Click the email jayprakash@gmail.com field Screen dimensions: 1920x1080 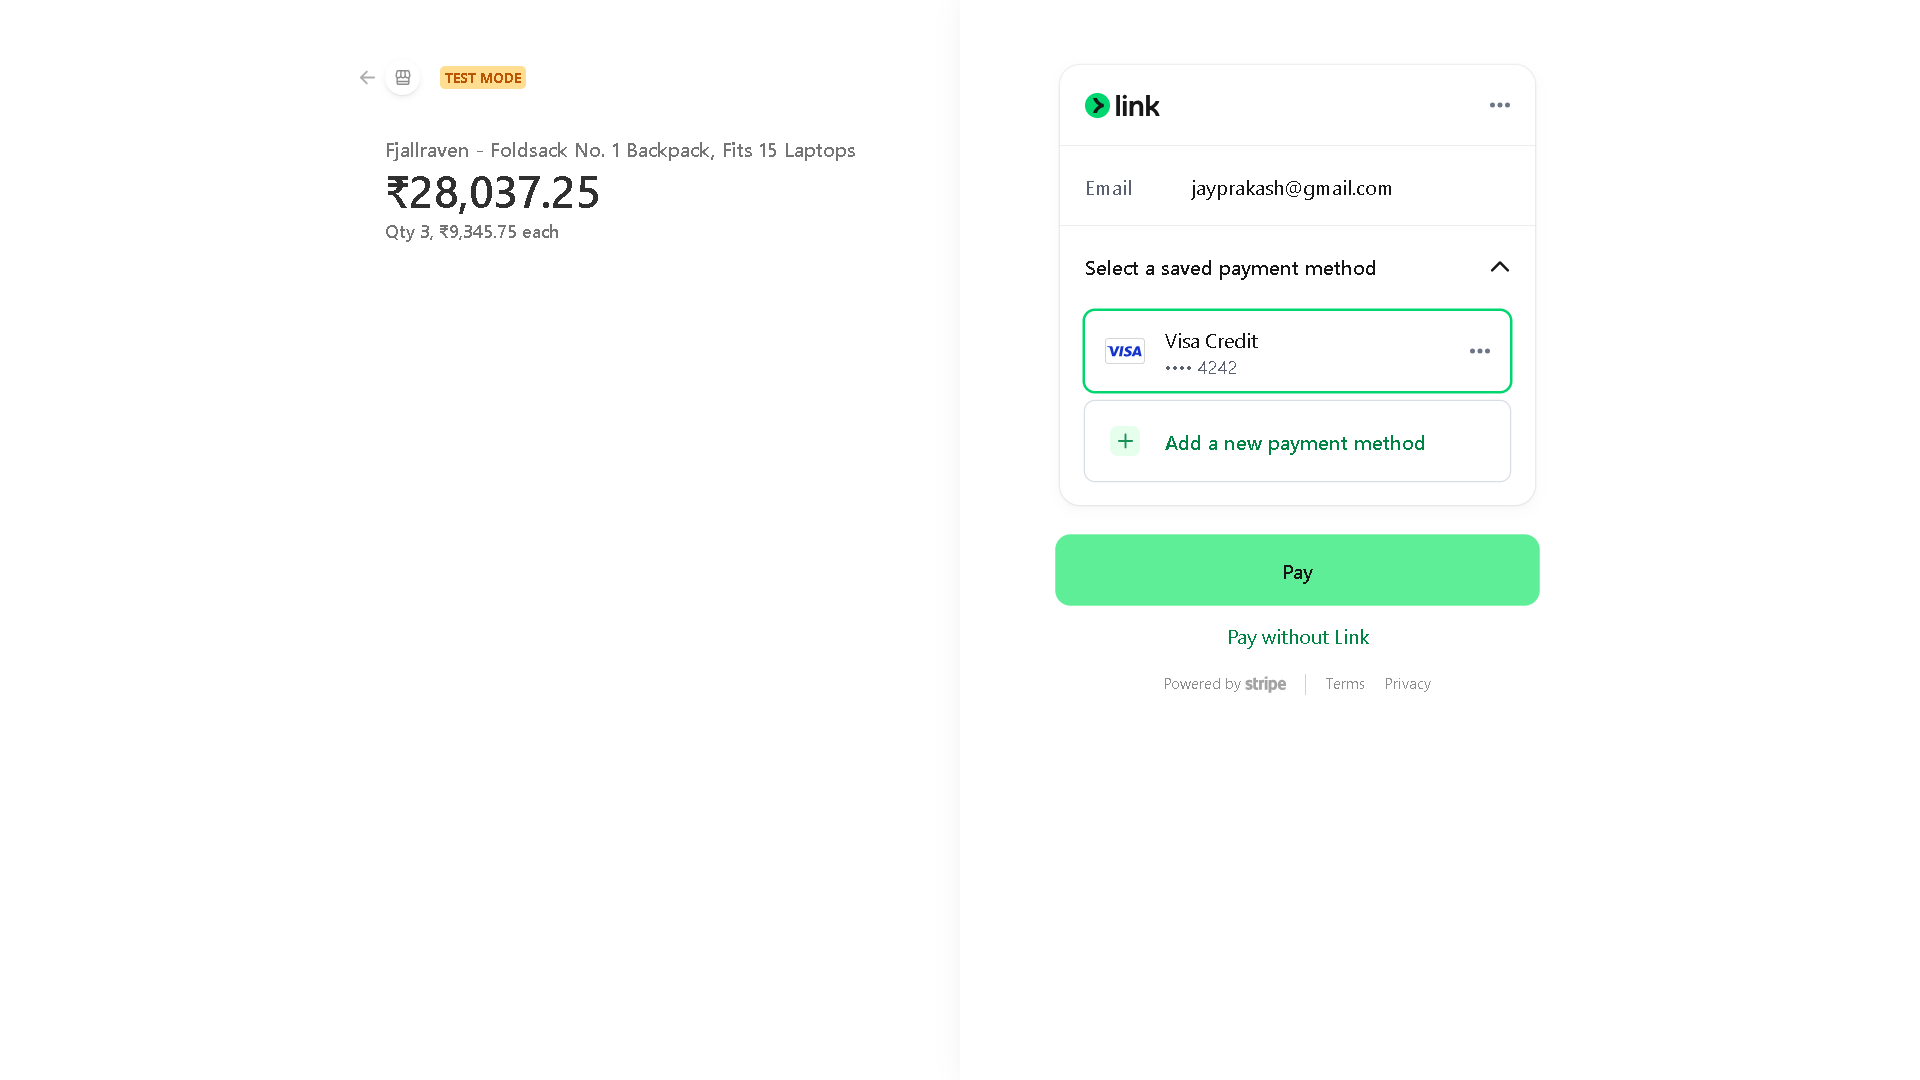[x=1291, y=188]
